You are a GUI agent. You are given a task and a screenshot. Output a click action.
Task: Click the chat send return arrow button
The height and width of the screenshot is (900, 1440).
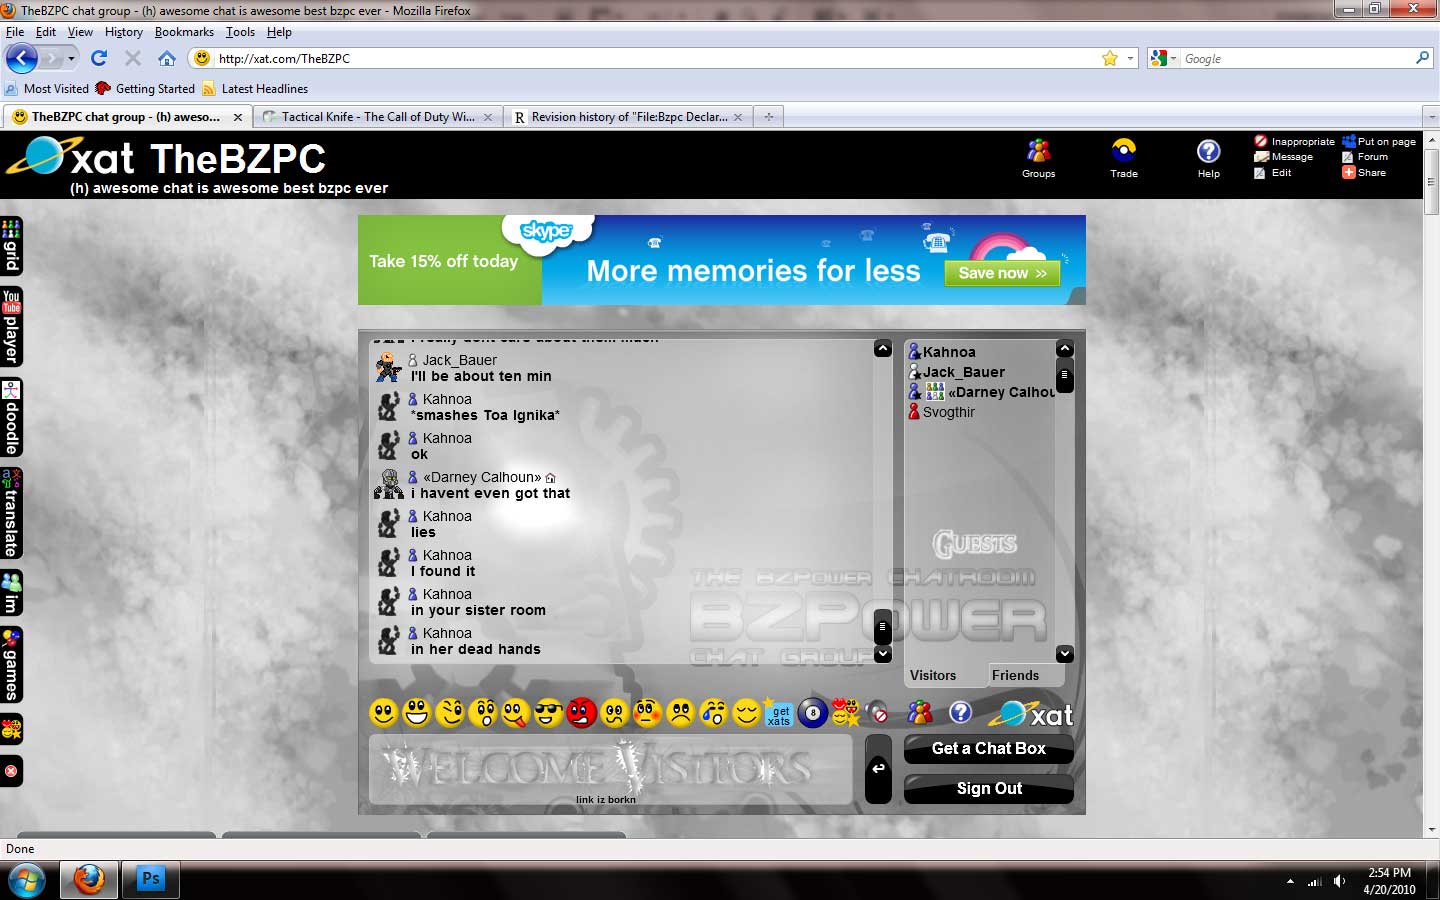878,768
